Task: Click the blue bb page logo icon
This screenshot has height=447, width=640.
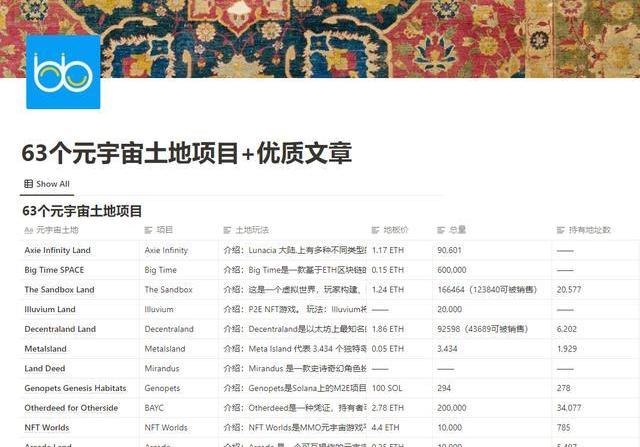Action: pos(63,72)
